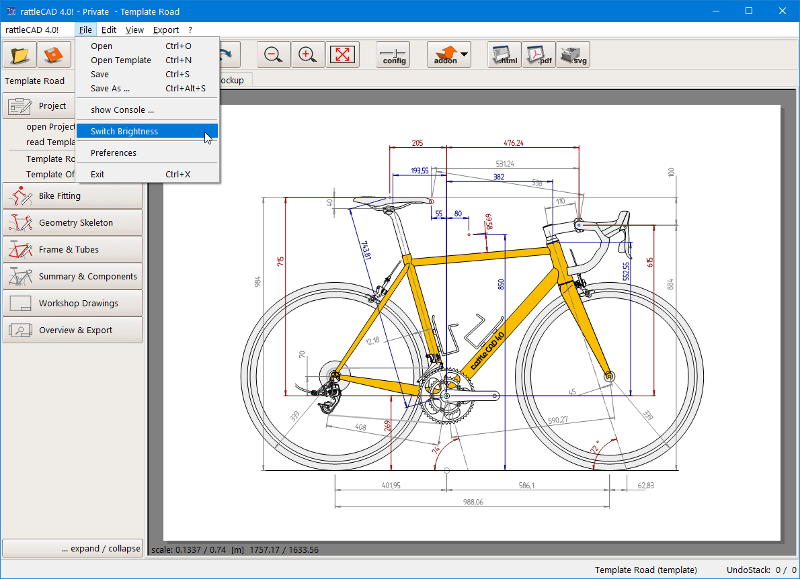
Task: Open the Export menu
Action: point(166,30)
